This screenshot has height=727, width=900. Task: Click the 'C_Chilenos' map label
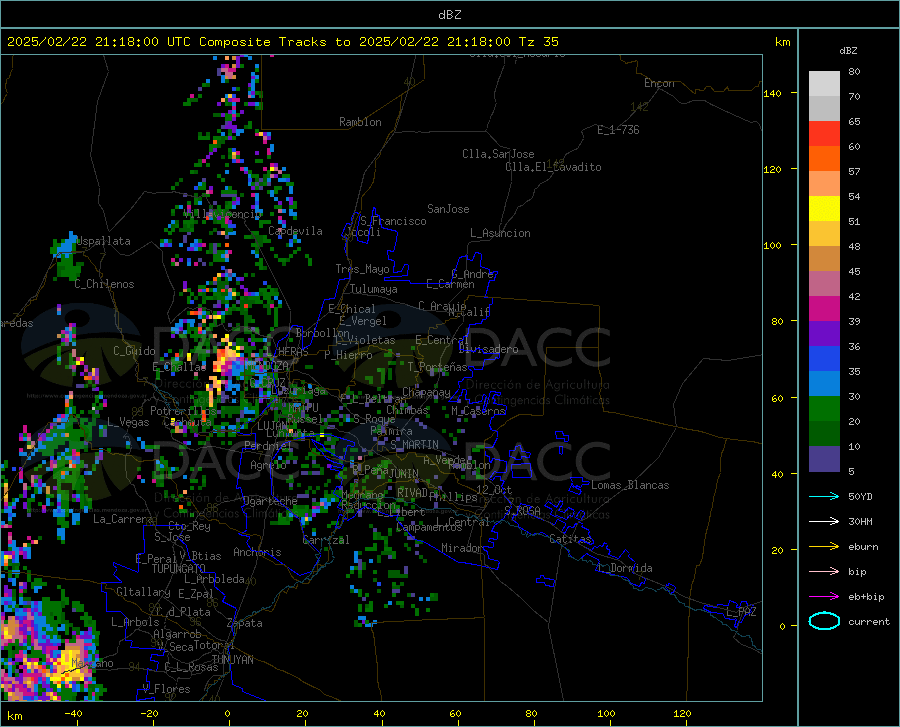point(104,284)
